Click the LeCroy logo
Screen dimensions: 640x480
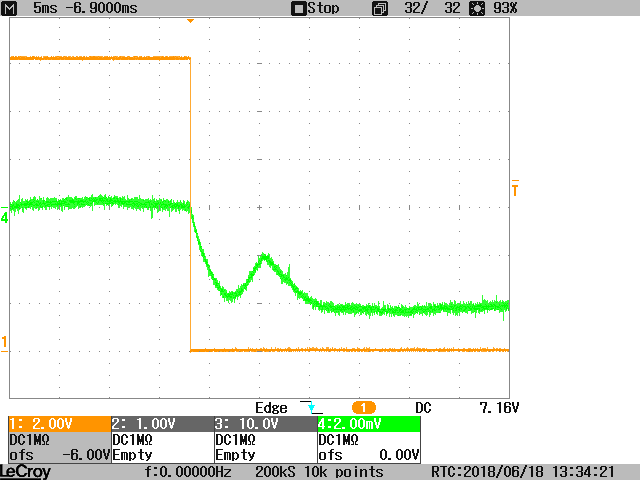(x=25, y=472)
